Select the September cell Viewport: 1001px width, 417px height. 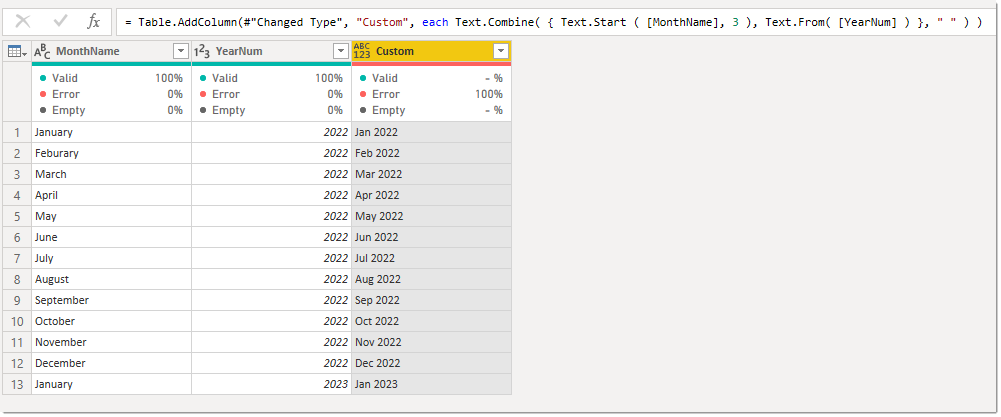[x=111, y=300]
